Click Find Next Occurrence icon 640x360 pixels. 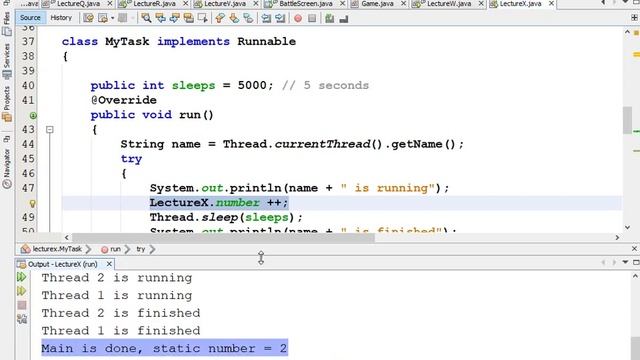pos(175,18)
